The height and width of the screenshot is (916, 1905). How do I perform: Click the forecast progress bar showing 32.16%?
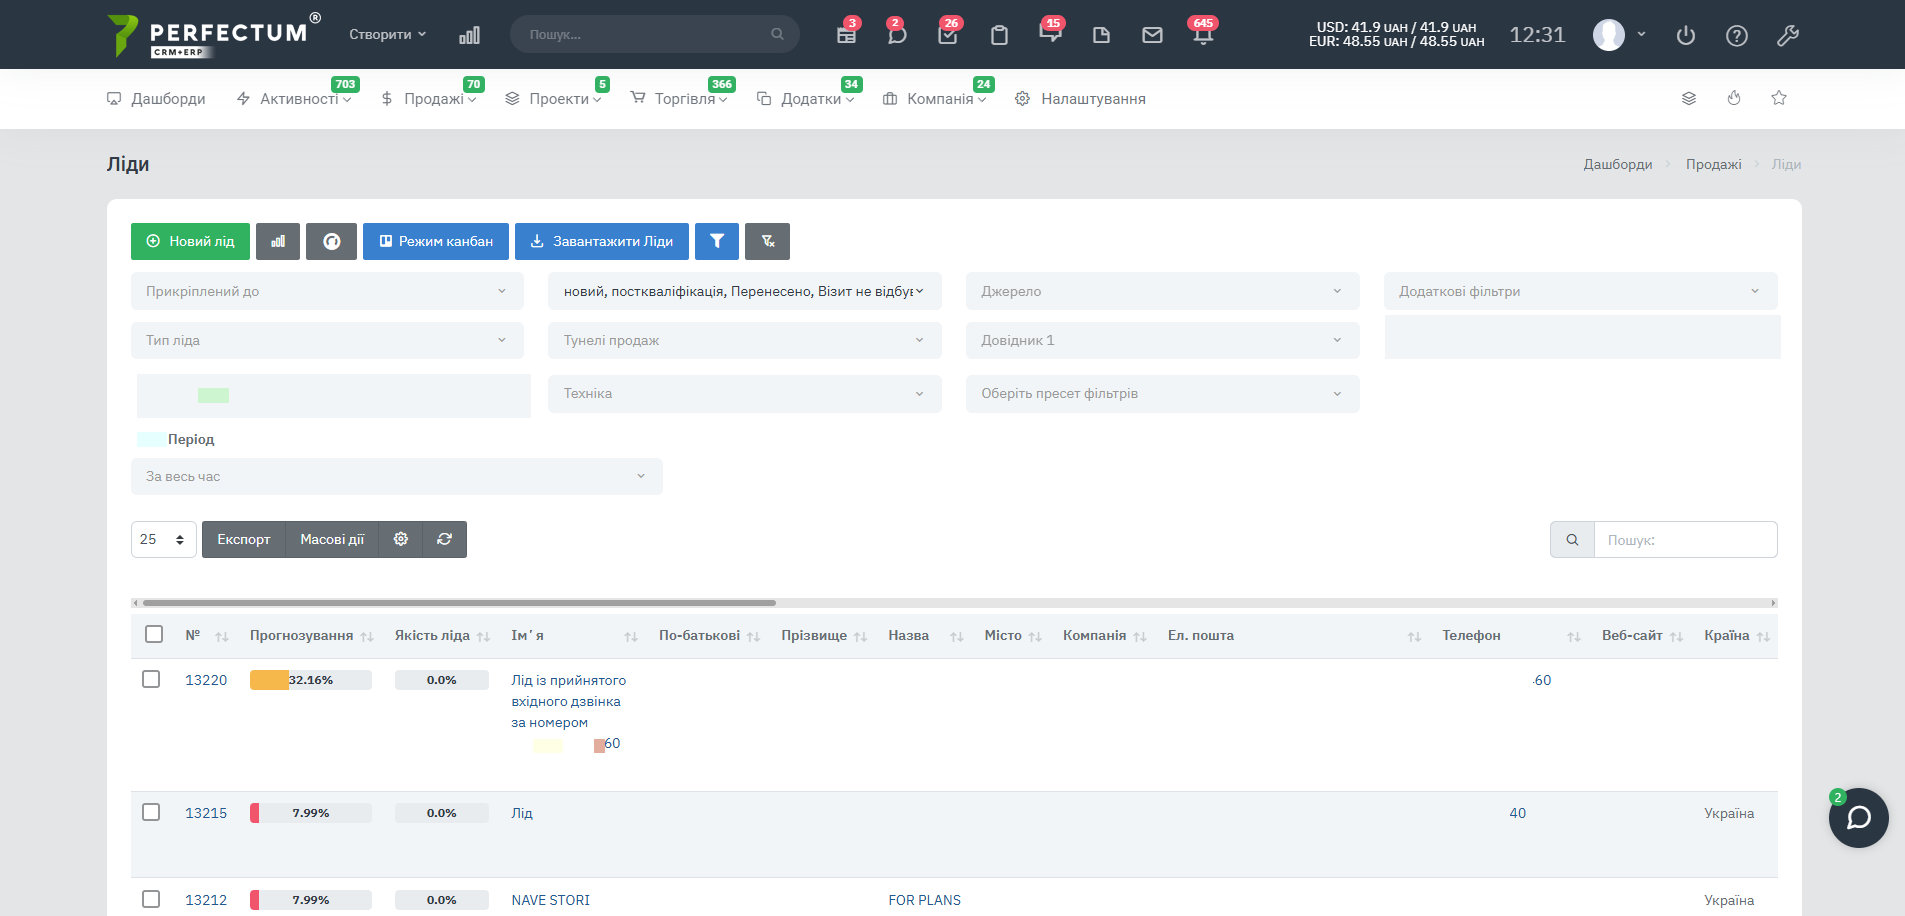pyautogui.click(x=310, y=680)
